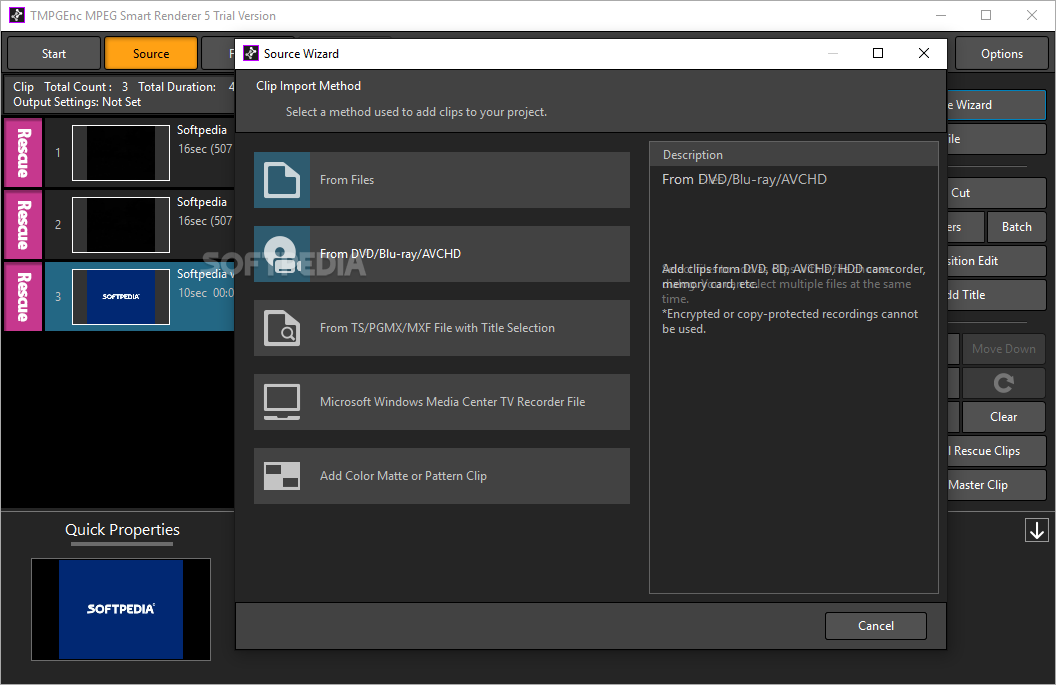This screenshot has width=1056, height=685.
Task: Select clip 3 Softpedia blue thumbnail
Action: [121, 296]
